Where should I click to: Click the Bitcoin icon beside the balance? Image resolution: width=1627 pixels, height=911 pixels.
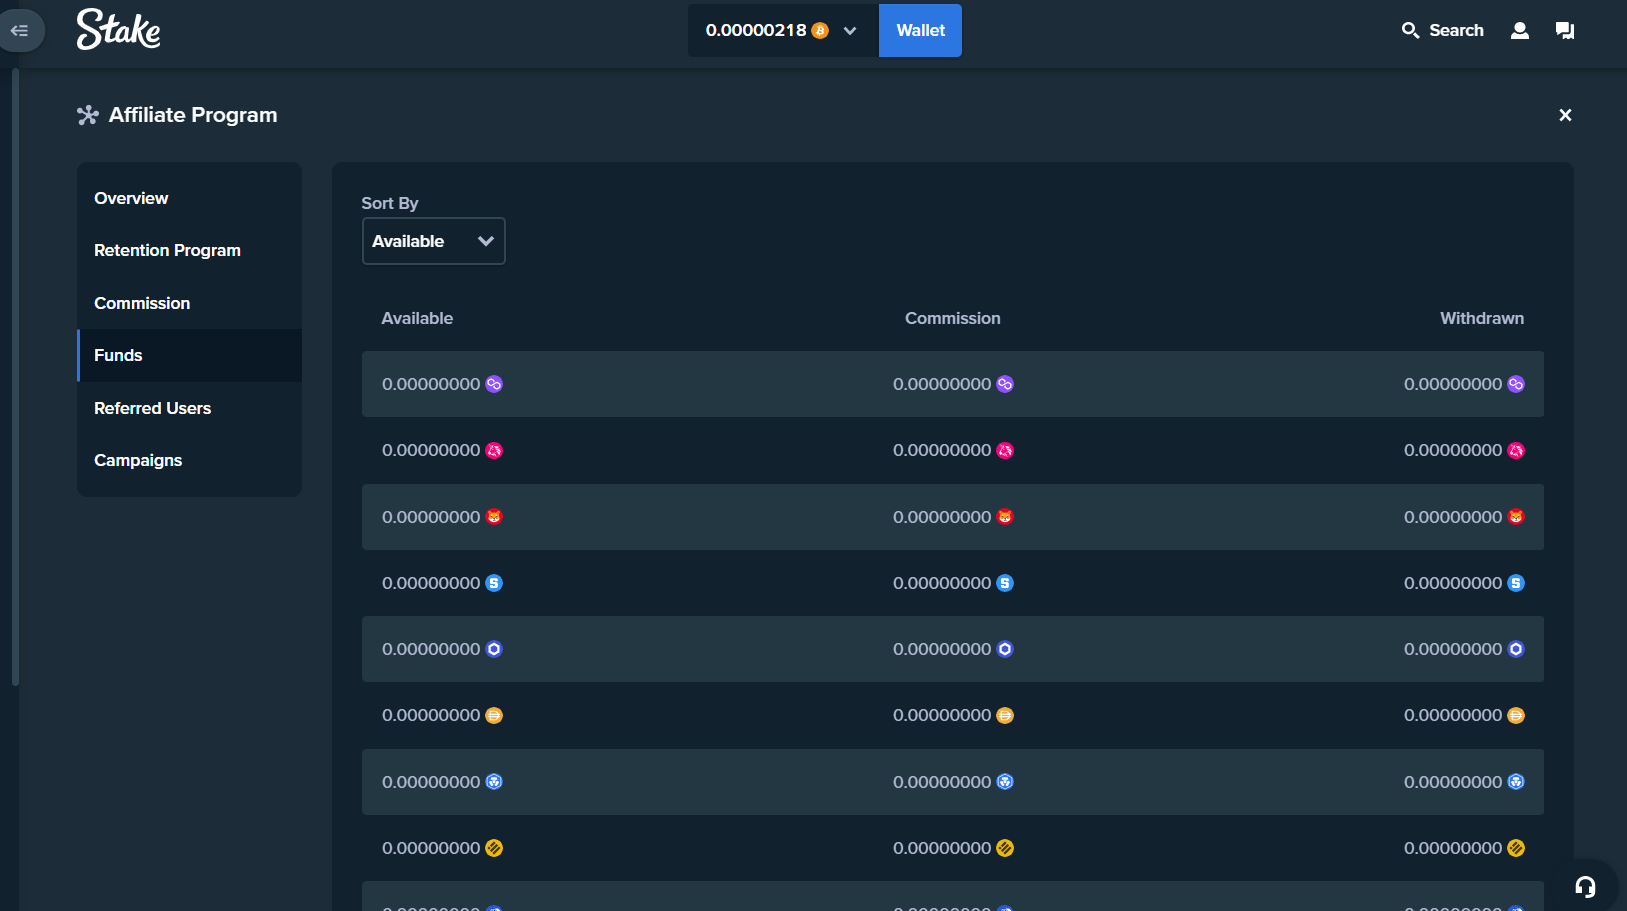coord(820,31)
